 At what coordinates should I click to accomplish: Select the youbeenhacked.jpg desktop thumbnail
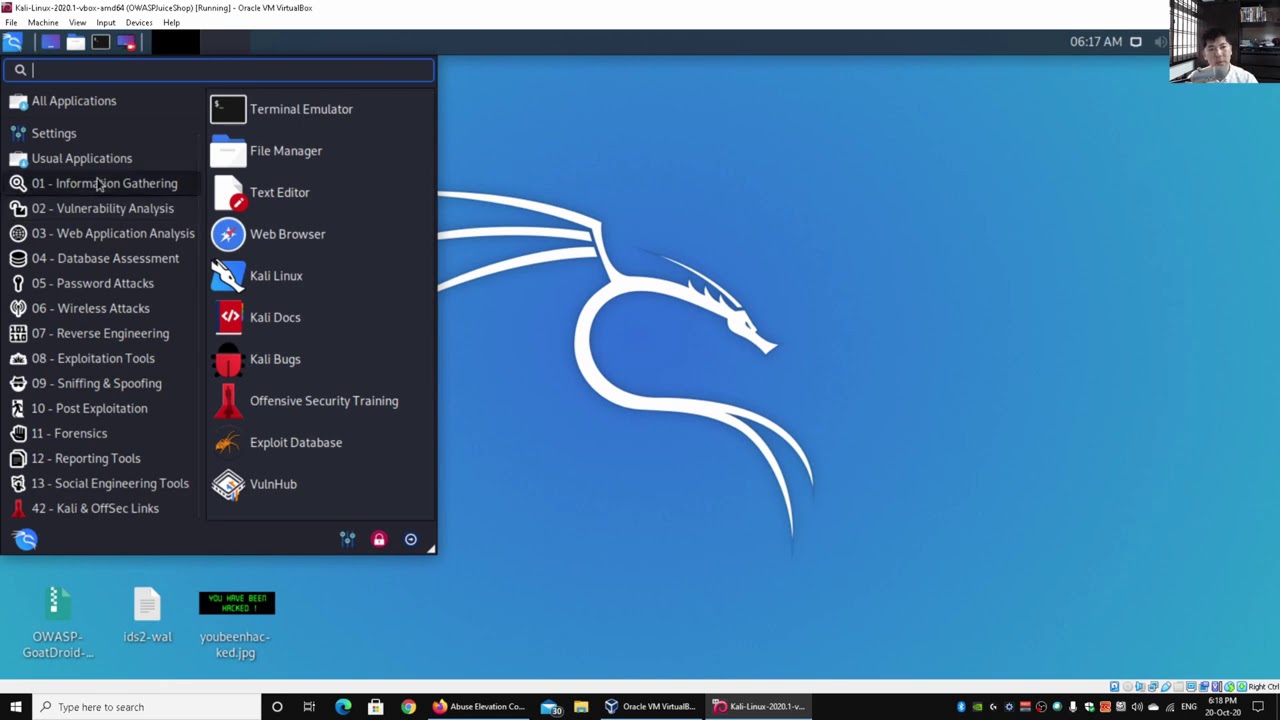[235, 624]
